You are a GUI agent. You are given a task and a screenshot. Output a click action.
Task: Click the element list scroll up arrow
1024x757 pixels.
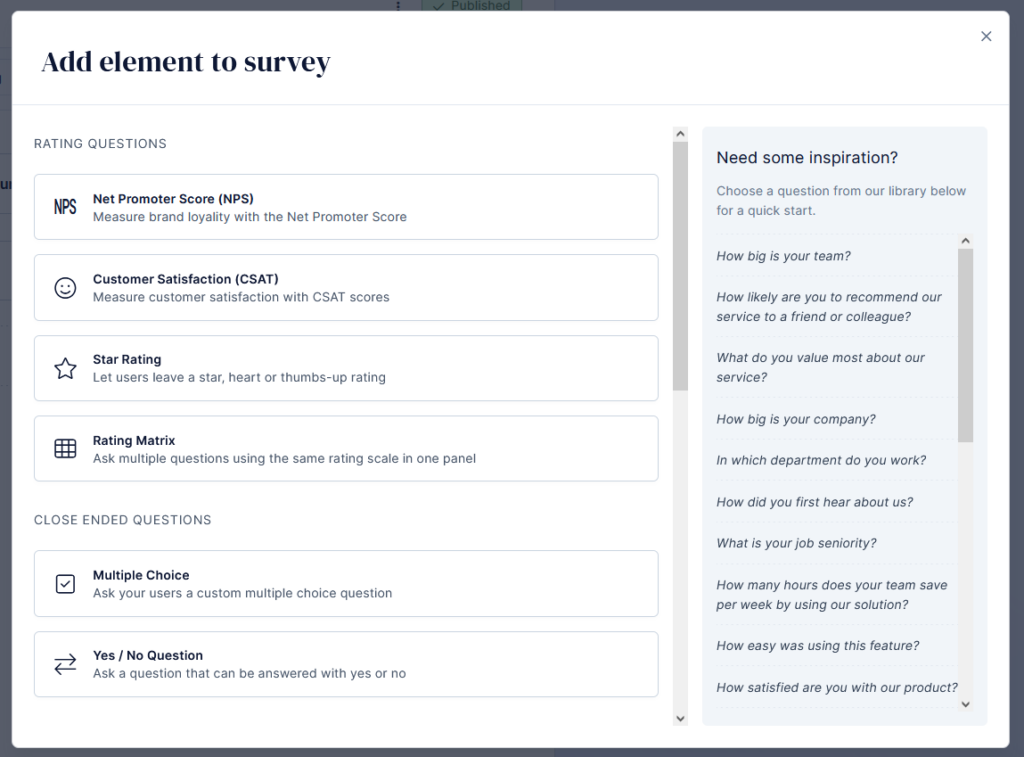(x=680, y=134)
